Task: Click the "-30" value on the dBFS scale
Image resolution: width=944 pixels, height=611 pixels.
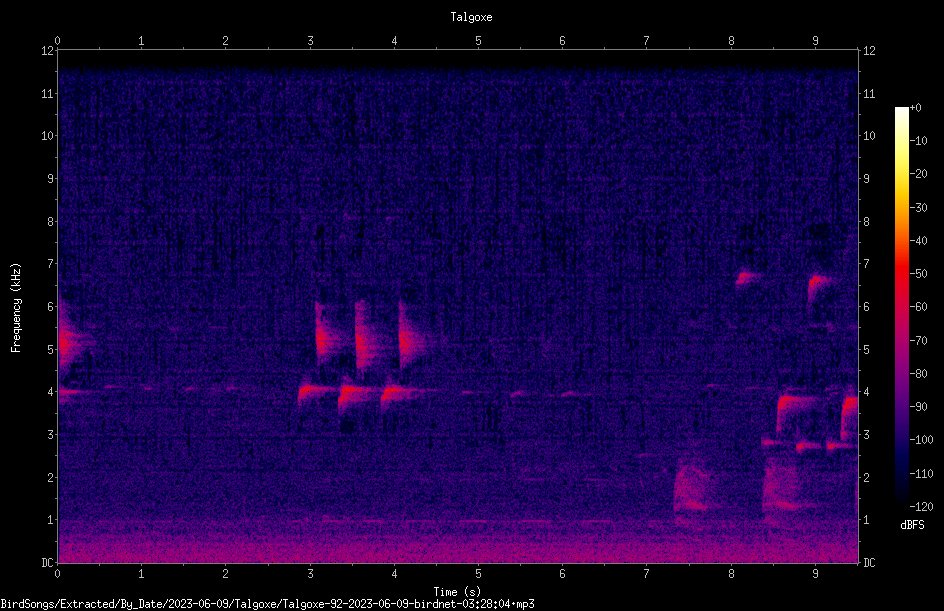Action: tap(919, 208)
